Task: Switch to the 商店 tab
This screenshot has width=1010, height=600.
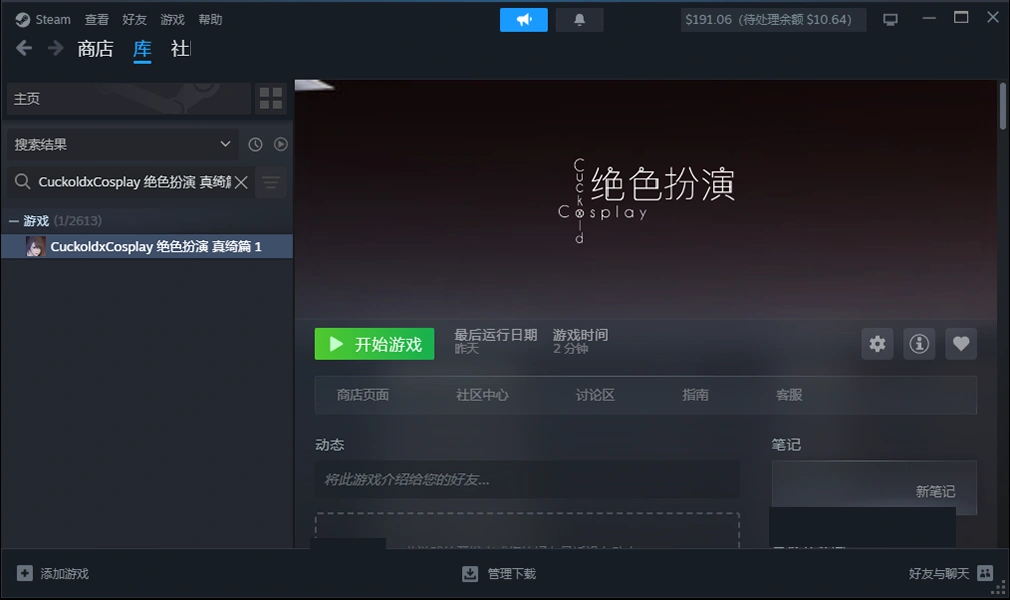Action: pos(95,49)
